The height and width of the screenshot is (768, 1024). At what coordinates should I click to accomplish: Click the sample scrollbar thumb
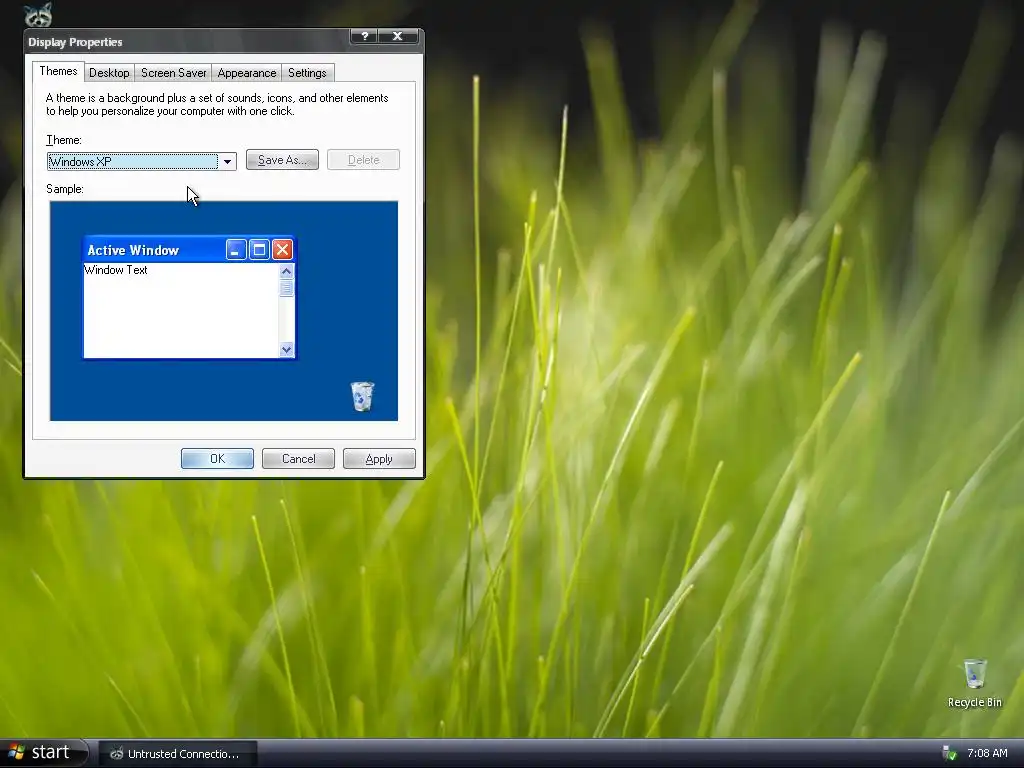(x=286, y=288)
